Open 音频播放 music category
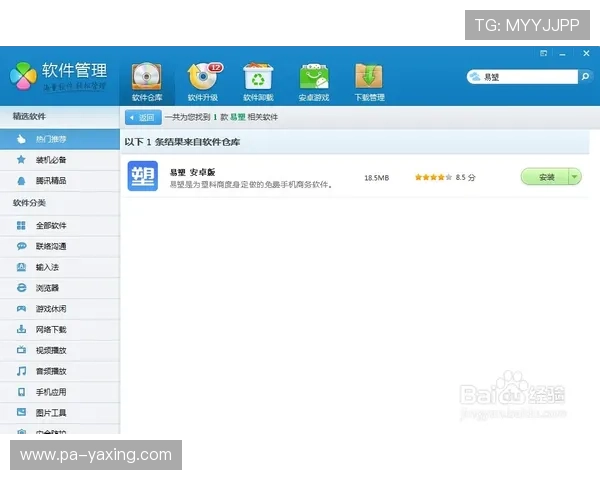Viewport: 600px width, 480px height. click(x=60, y=371)
